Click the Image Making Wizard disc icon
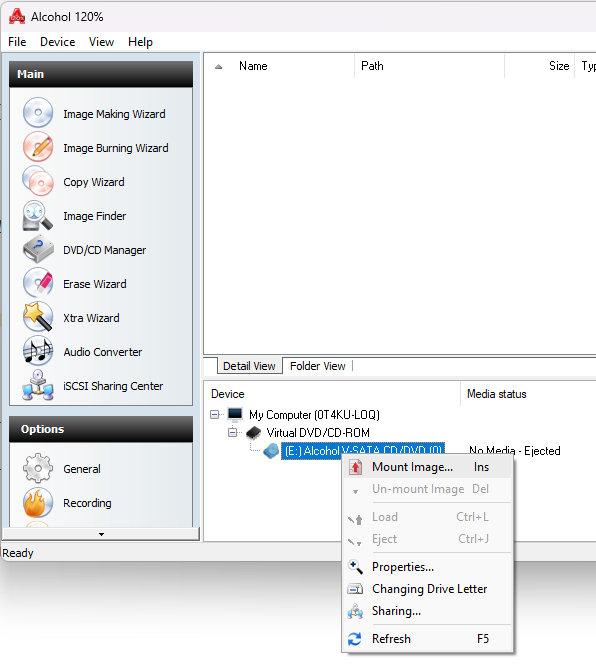This screenshot has width=596, height=666. [38, 113]
